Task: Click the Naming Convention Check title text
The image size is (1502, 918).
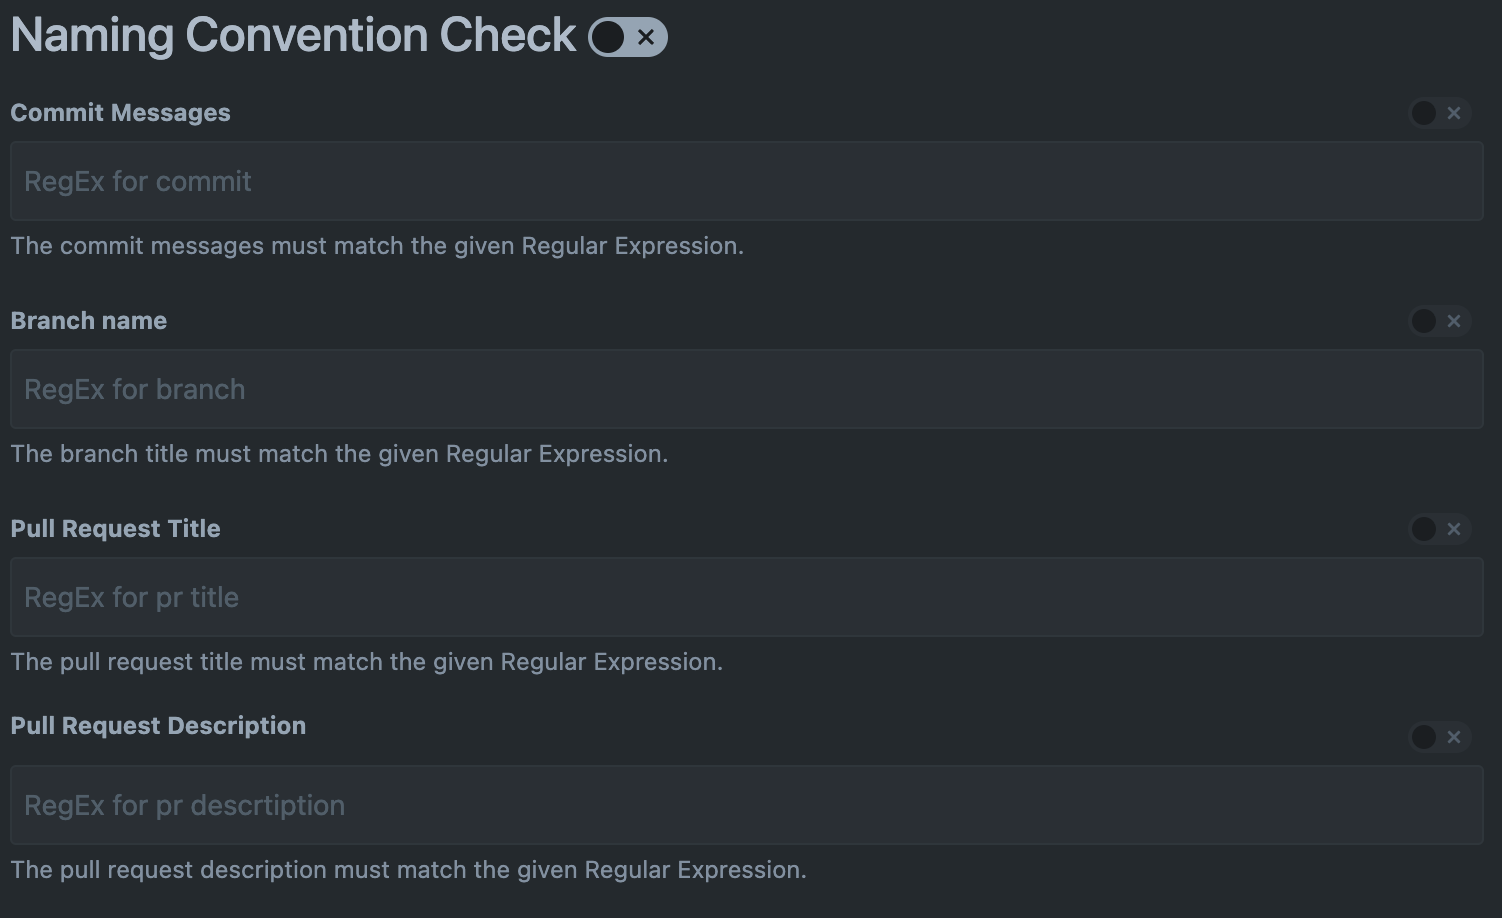Action: click(x=290, y=36)
